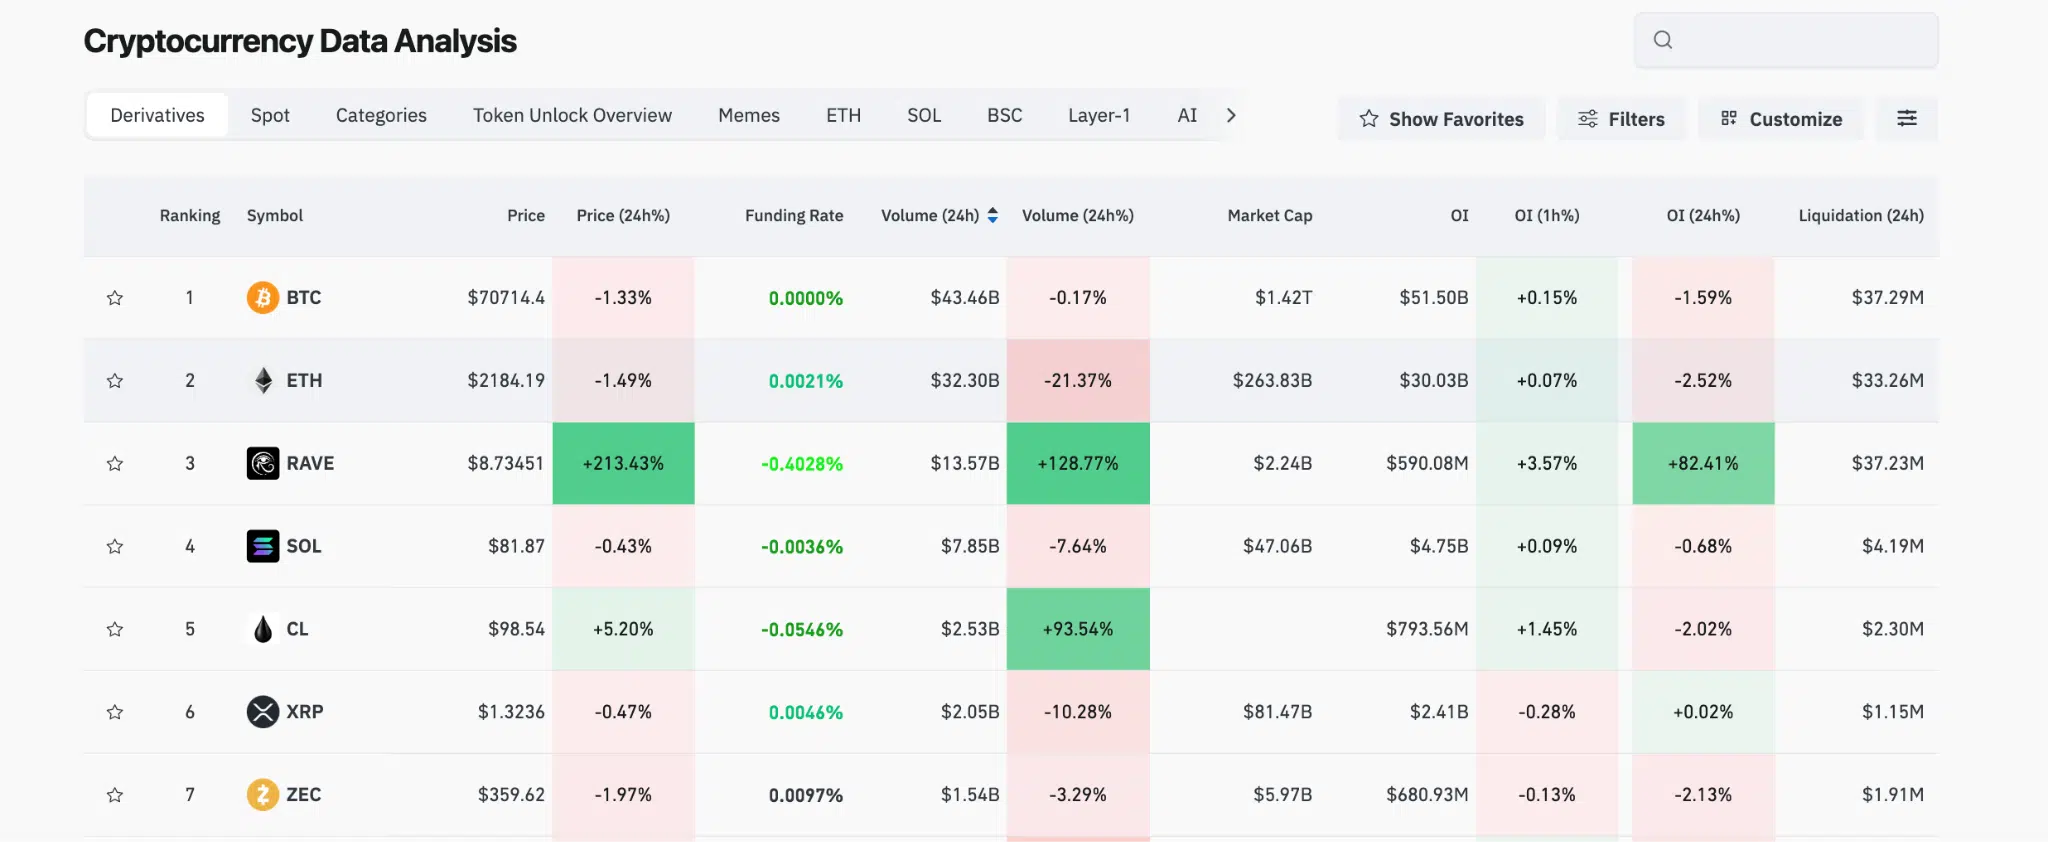Screen dimensions: 2048x842
Task: Click the Show Favorites button
Action: pos(1441,119)
